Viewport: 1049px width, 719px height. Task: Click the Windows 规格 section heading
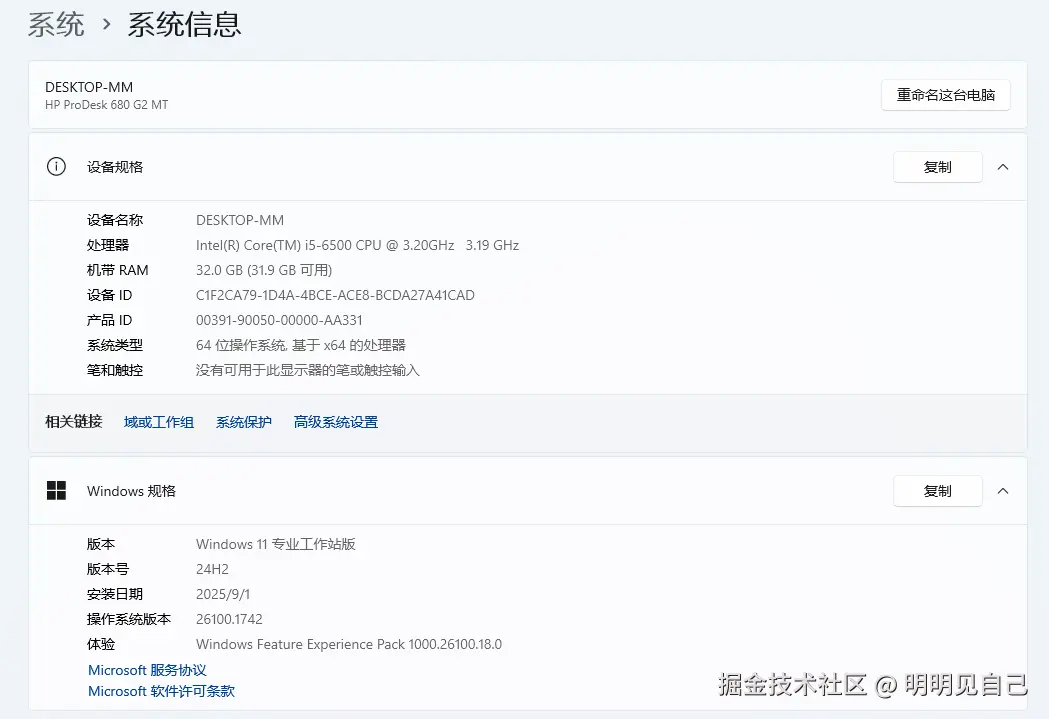pos(131,491)
